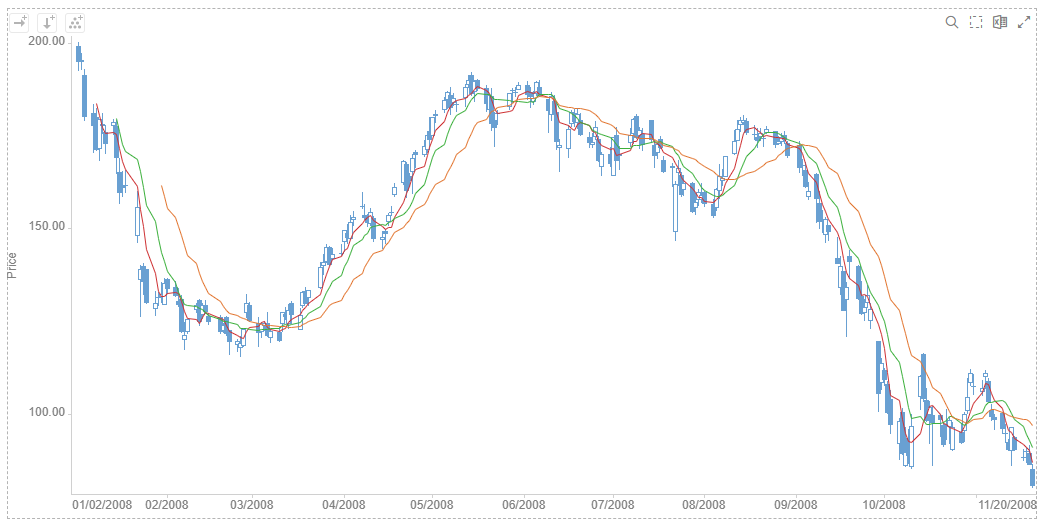
Task: Click the 100.00 price axis label
Action: pyautogui.click(x=47, y=413)
